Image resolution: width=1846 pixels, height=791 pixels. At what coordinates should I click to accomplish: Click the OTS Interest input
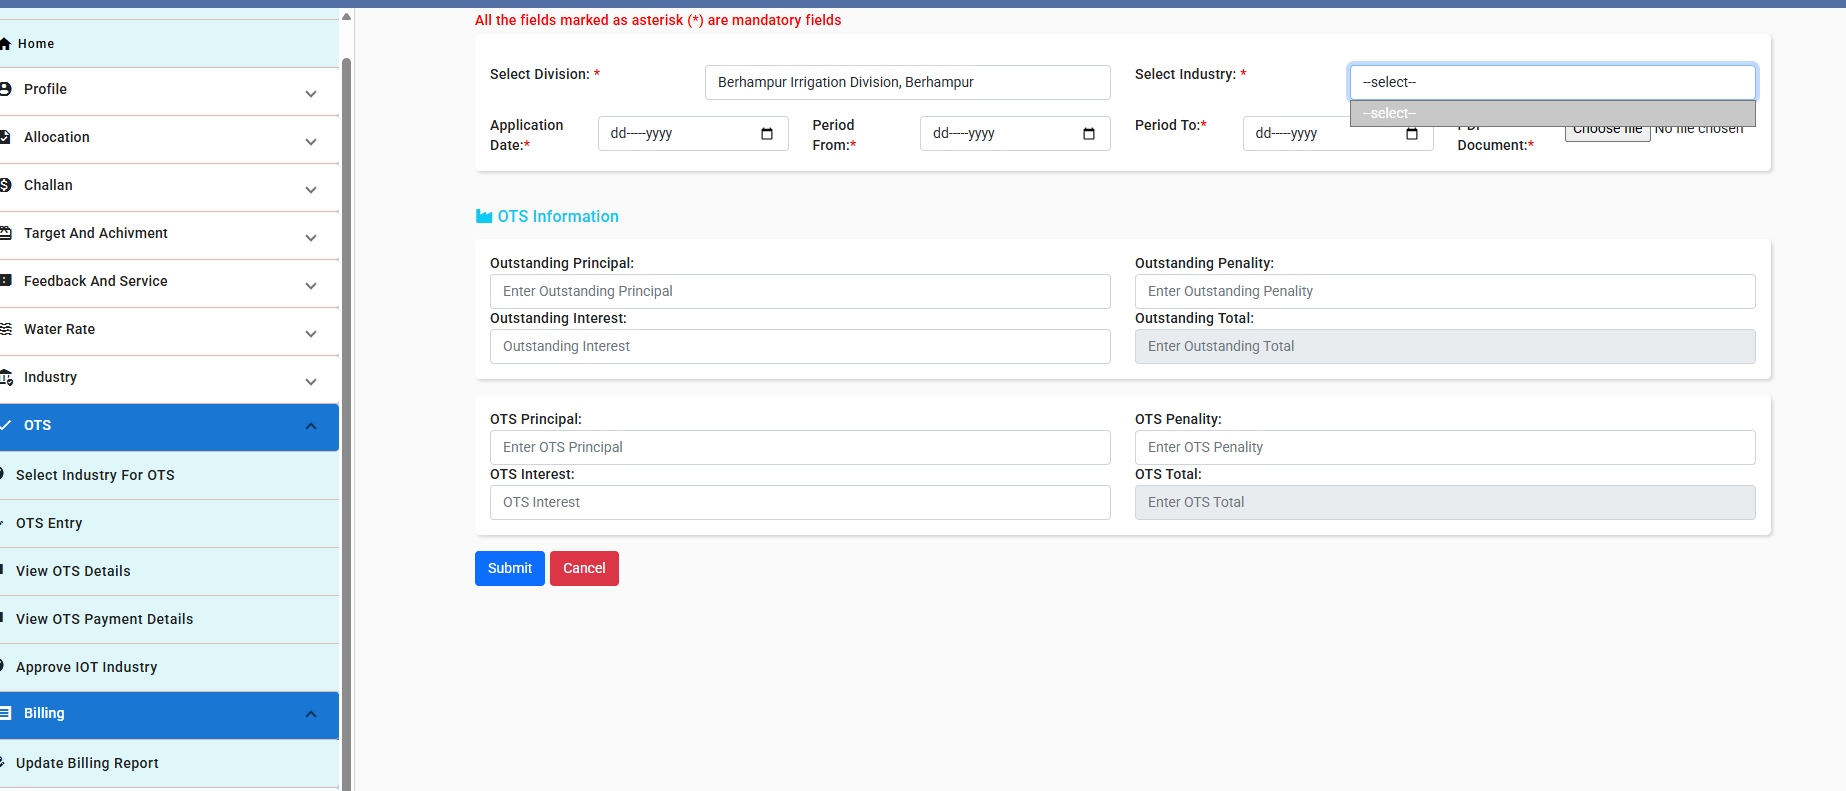(800, 502)
